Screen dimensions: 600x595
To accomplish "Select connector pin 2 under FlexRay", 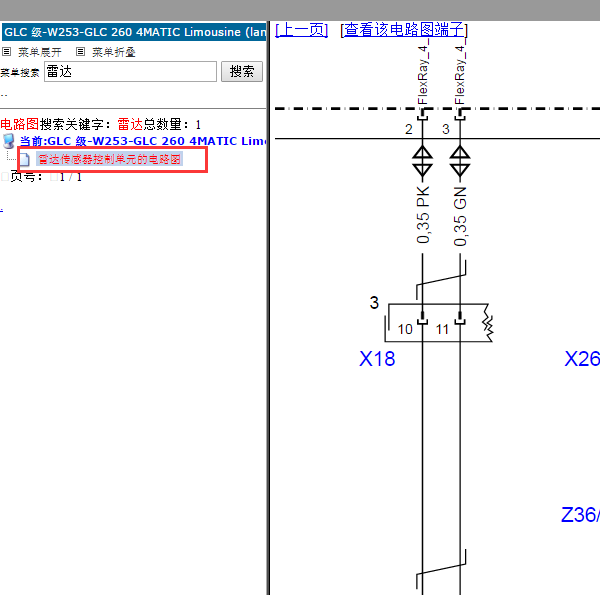I will (x=409, y=129).
